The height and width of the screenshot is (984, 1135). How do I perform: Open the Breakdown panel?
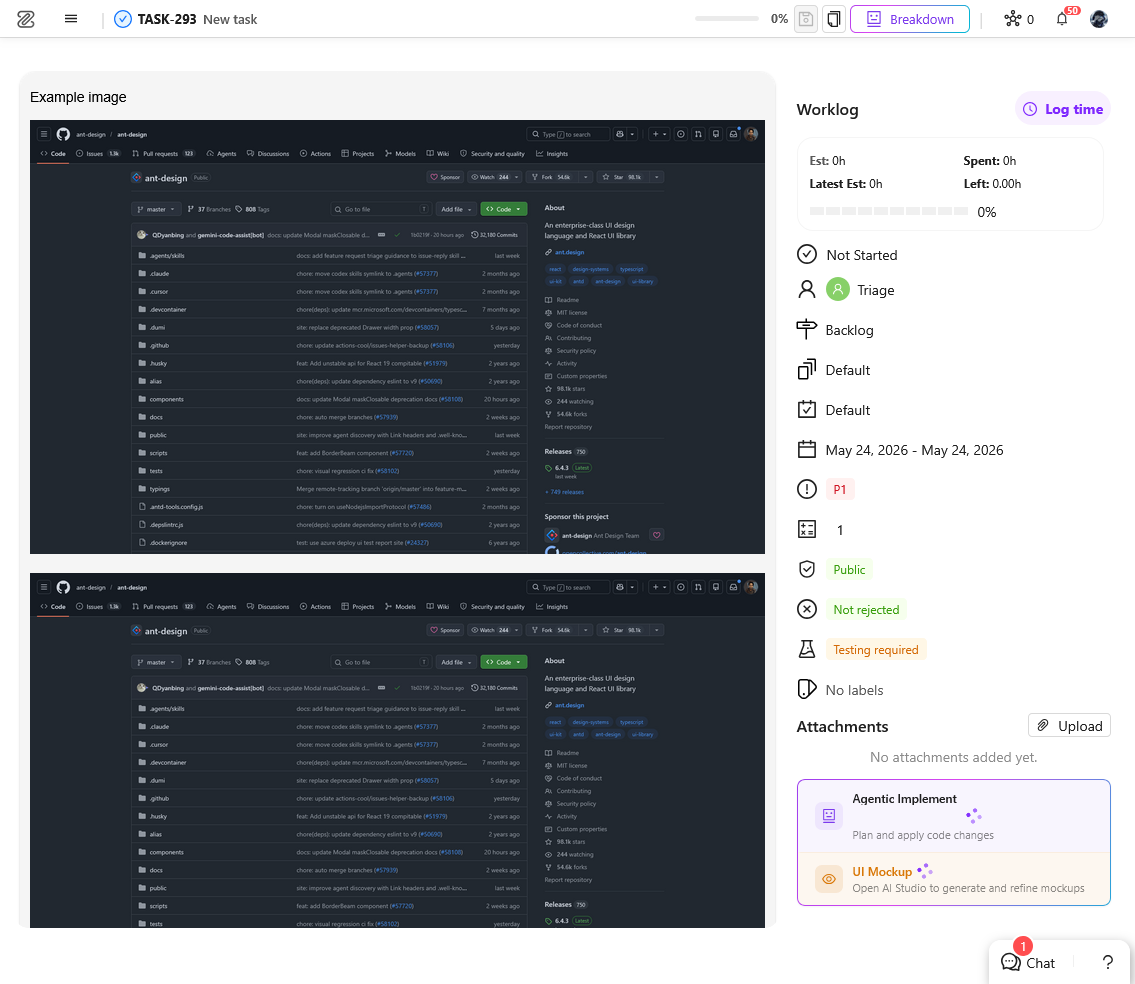click(910, 19)
